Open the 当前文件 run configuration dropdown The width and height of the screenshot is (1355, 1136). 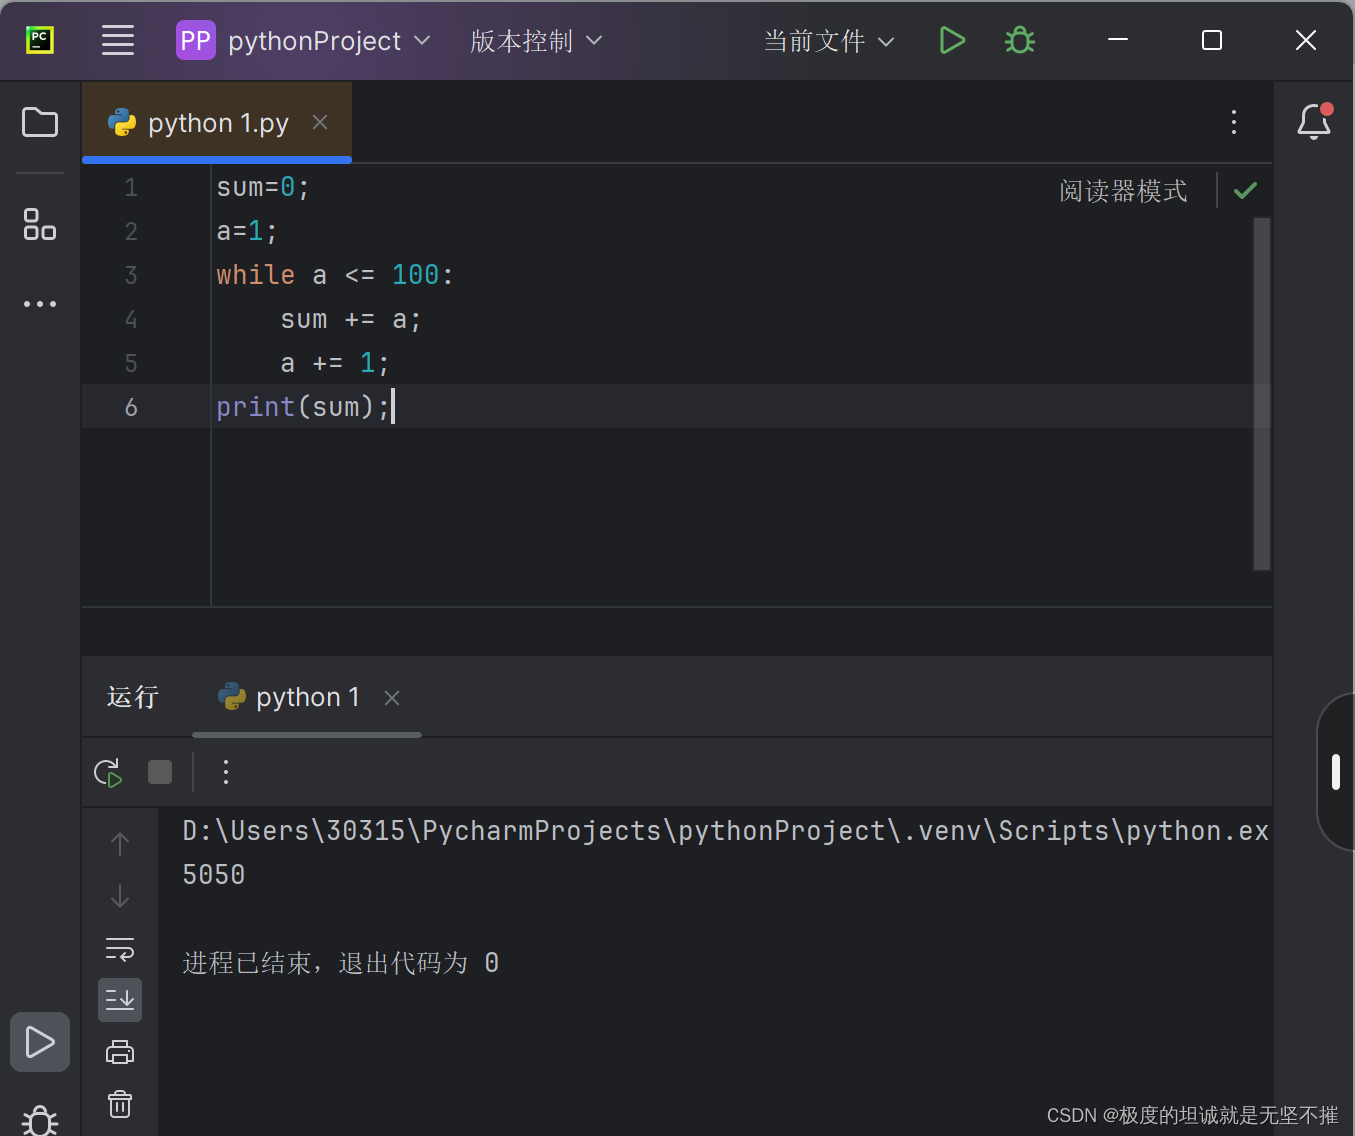click(826, 40)
